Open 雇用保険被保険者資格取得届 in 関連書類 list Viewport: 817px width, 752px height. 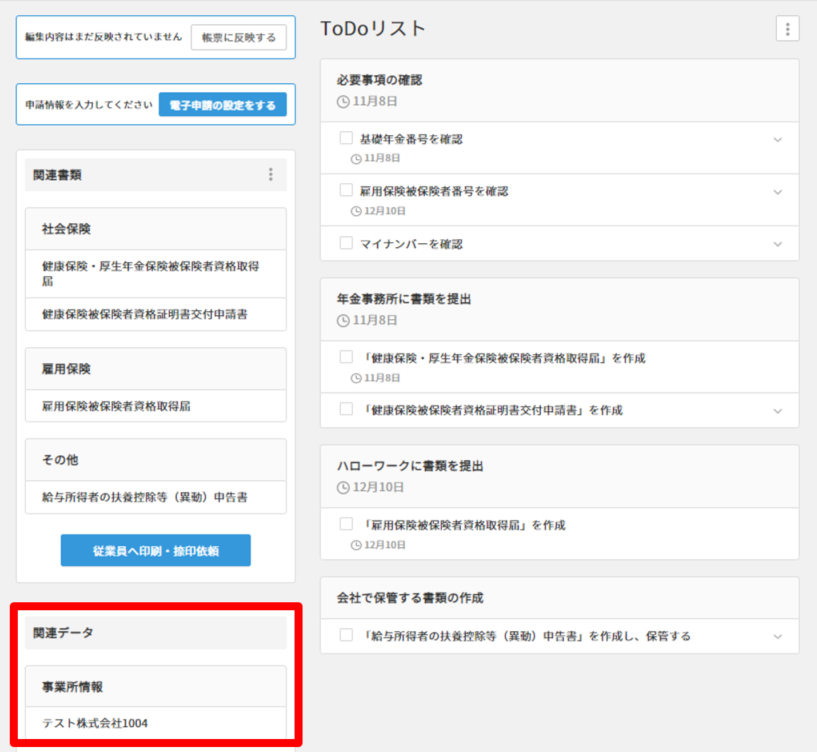click(x=116, y=406)
